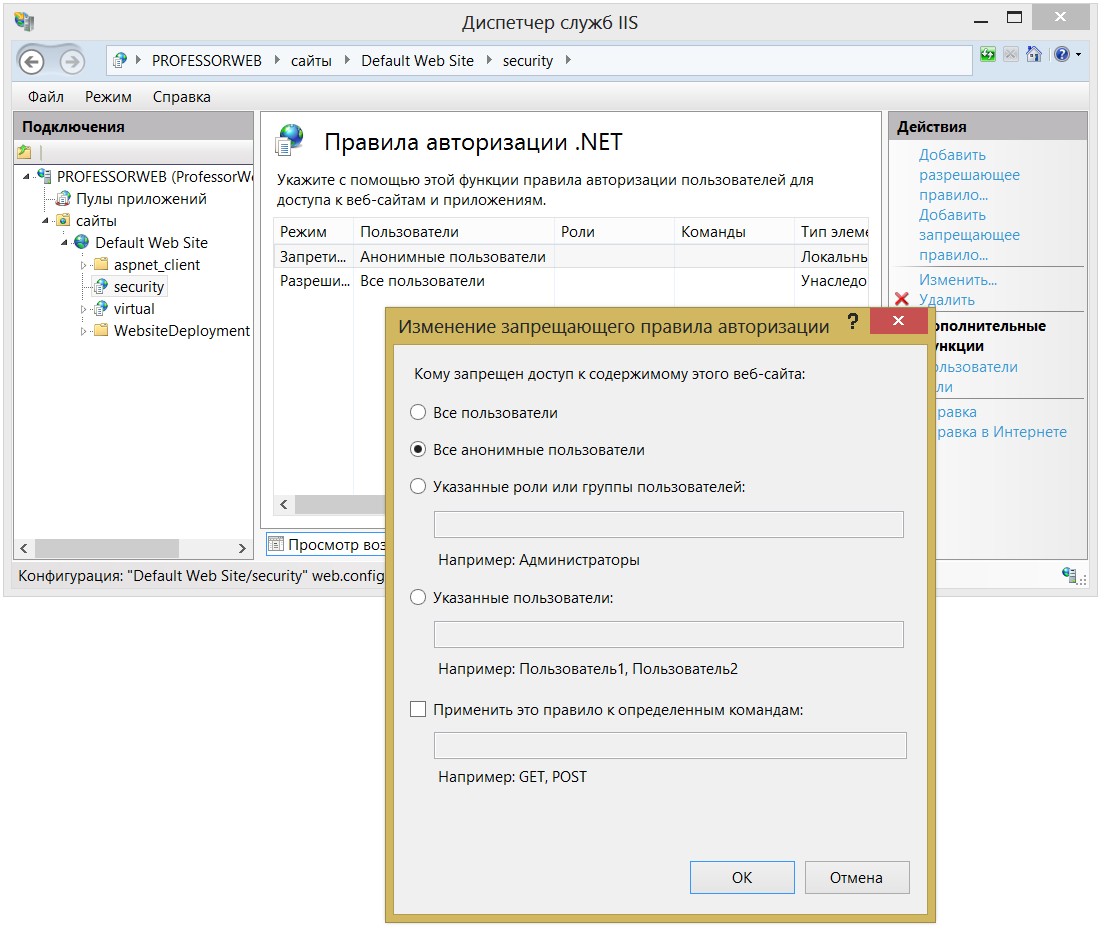Click the roles or groups text field
1106x931 pixels.
(x=669, y=524)
